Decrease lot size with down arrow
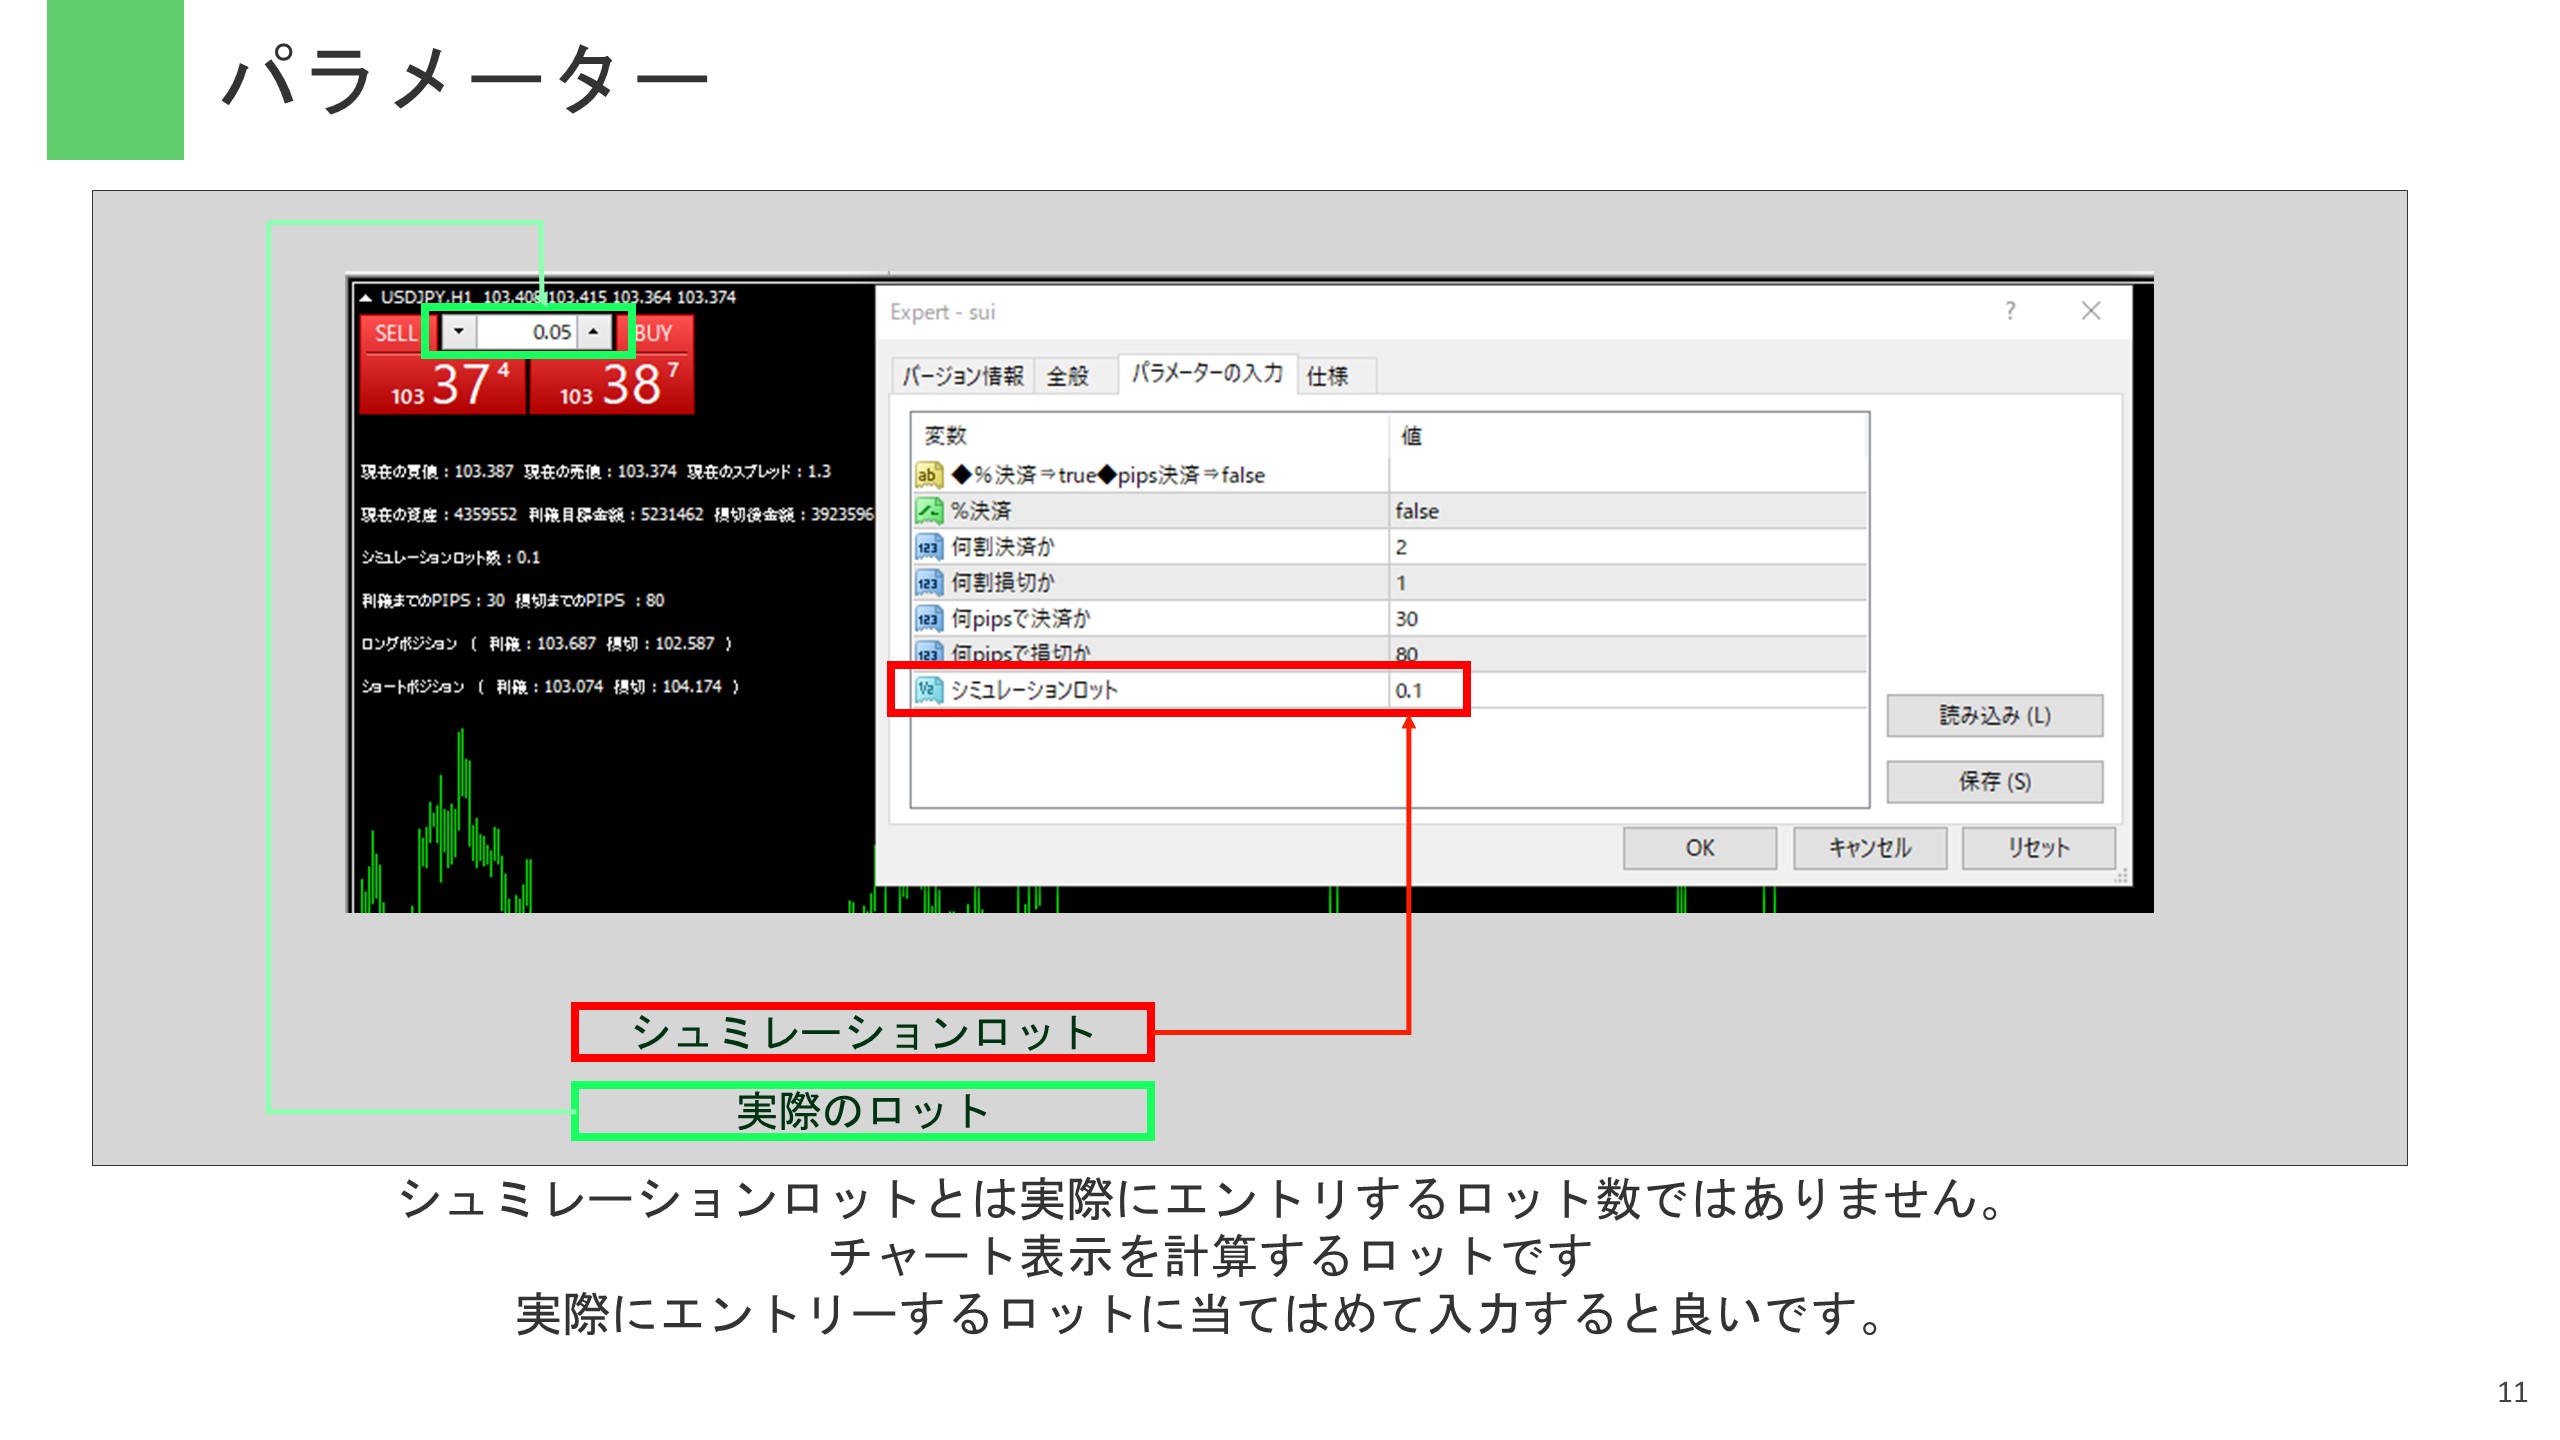 coord(459,332)
